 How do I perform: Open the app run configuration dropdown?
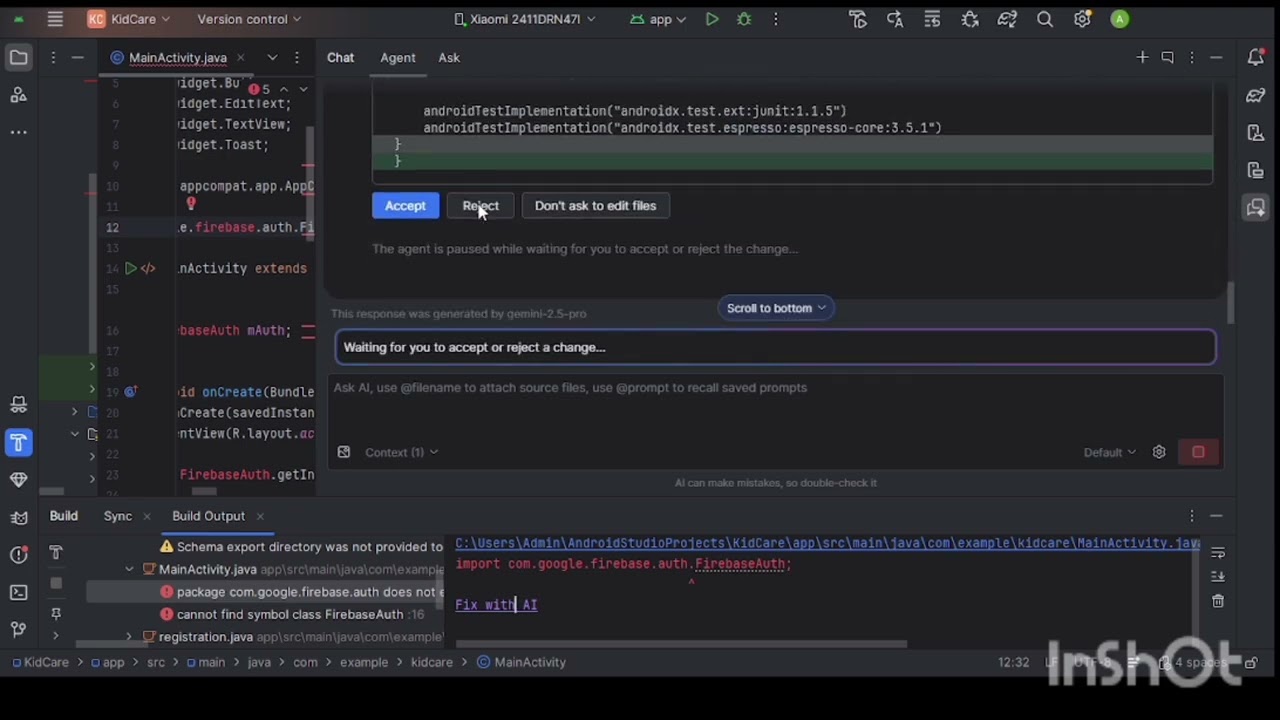660,19
